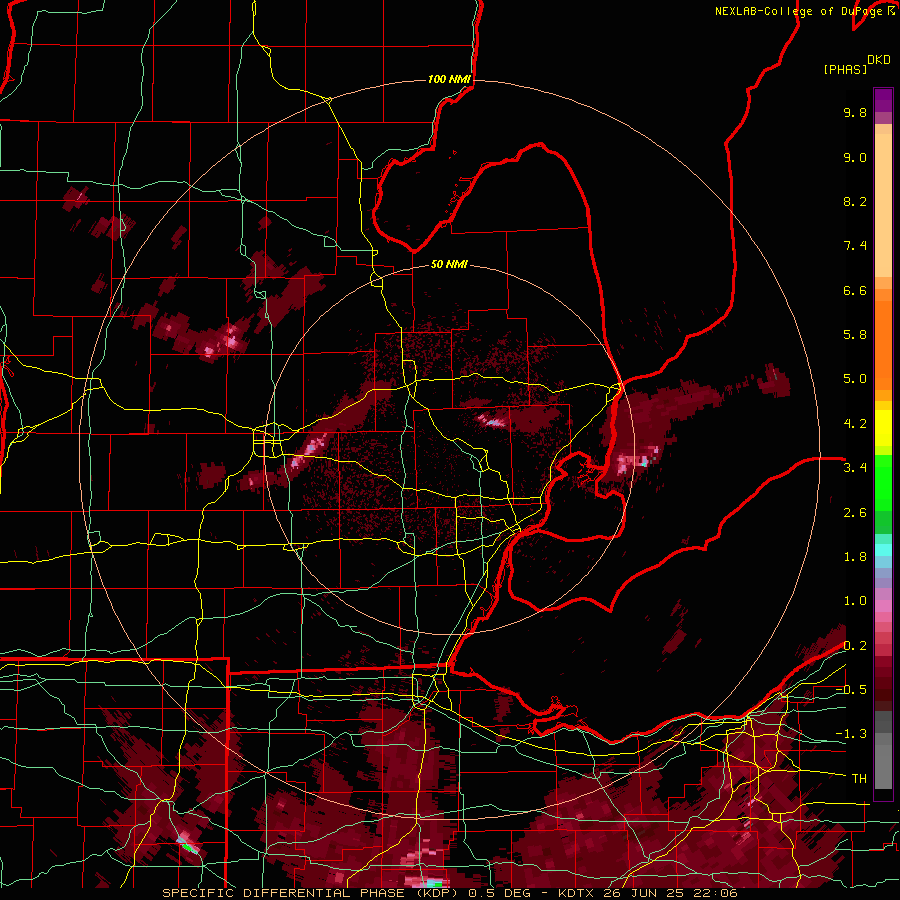Click the yellow band of the color scale

(x=883, y=428)
